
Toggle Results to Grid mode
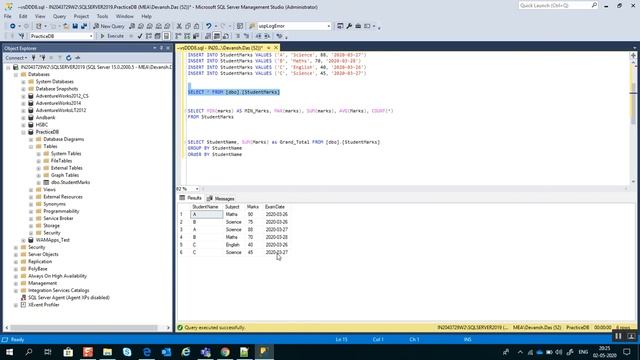pos(217,36)
